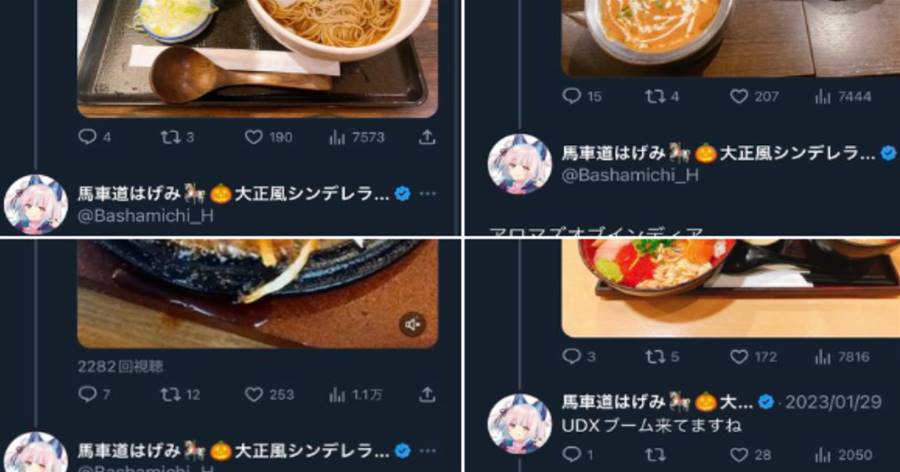View analytics for tweet with 7444 views
Screen dimensions: 900x472
click(x=844, y=96)
